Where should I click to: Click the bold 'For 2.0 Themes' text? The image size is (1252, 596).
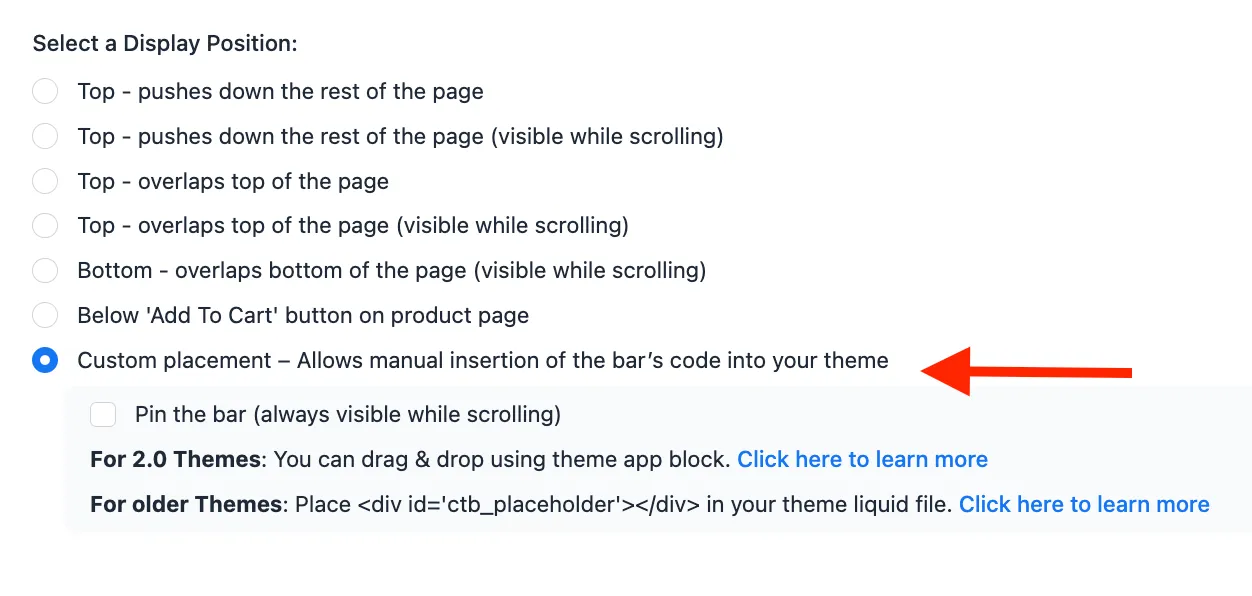point(175,459)
